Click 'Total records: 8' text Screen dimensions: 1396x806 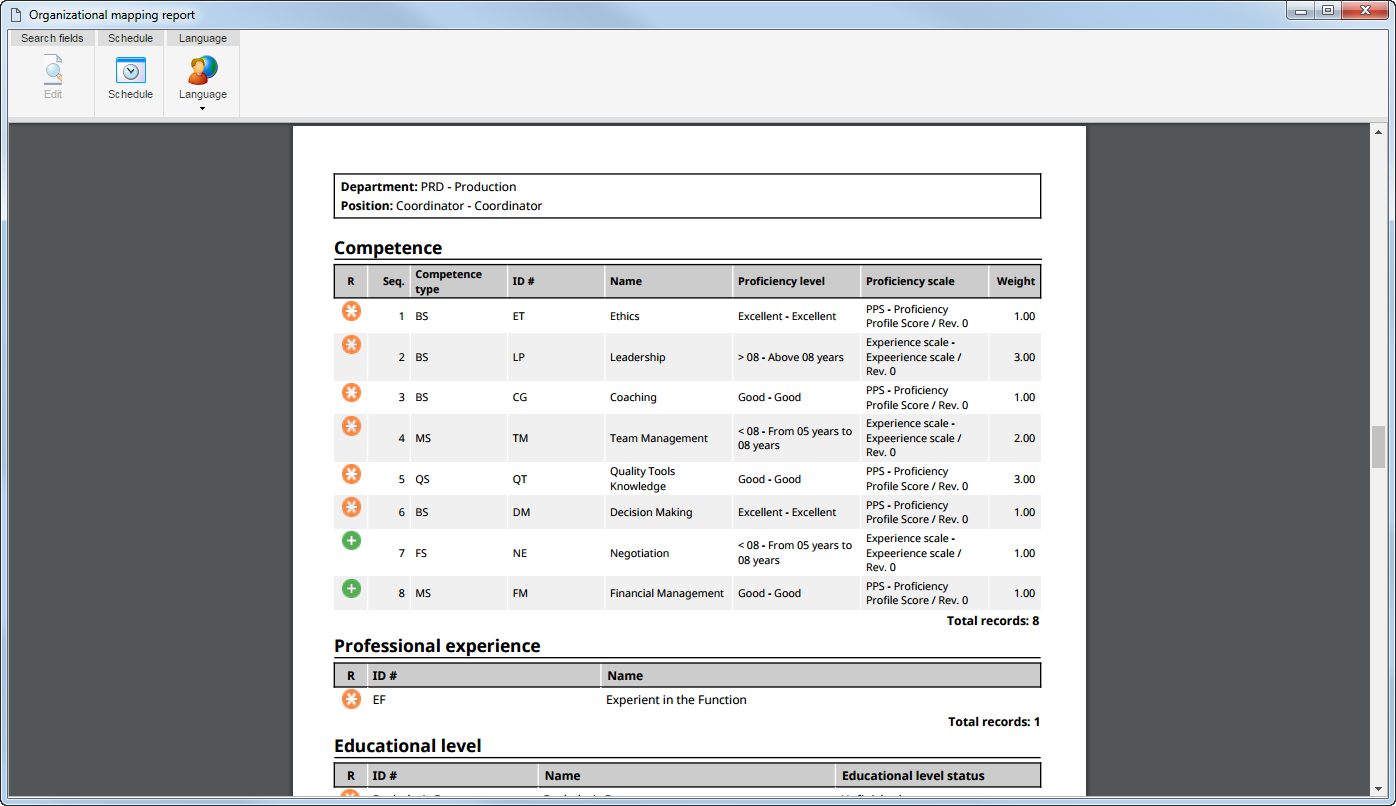(993, 621)
